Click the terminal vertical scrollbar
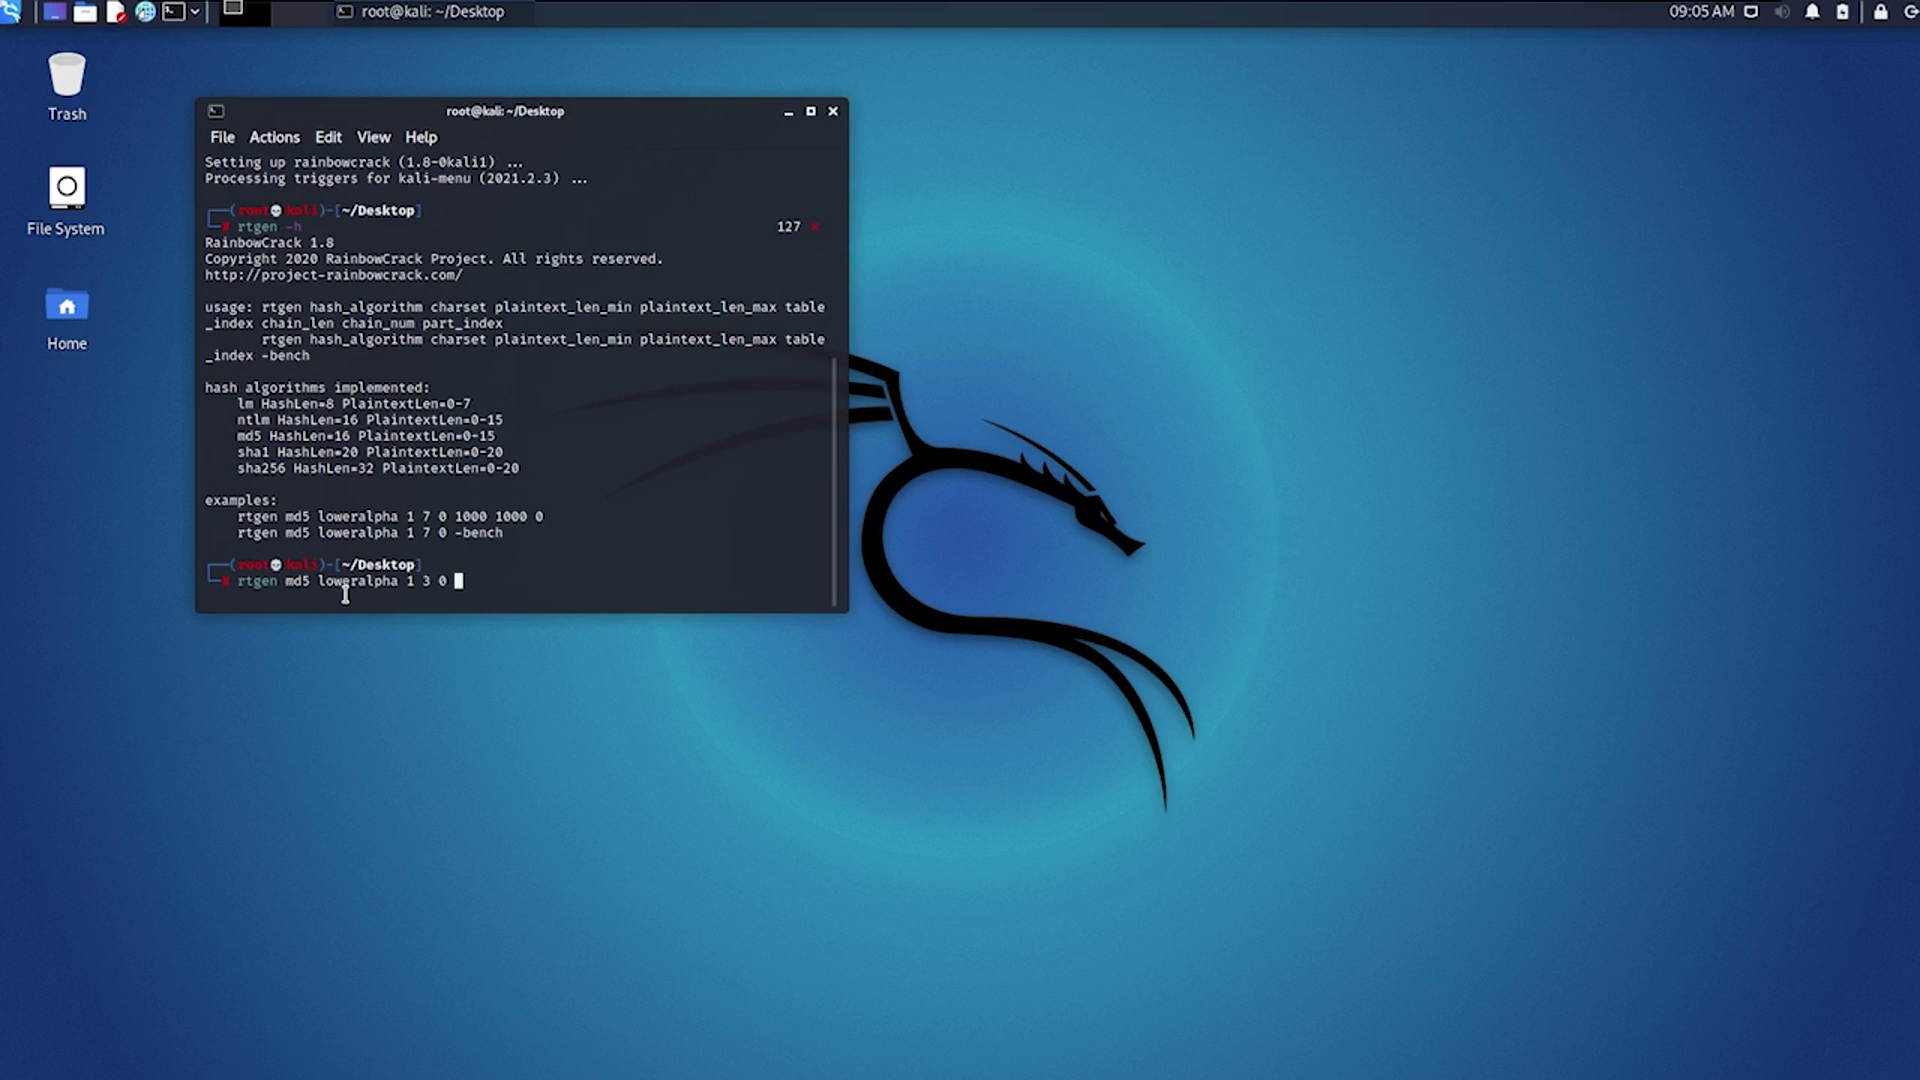The image size is (1920, 1080). 834,480
